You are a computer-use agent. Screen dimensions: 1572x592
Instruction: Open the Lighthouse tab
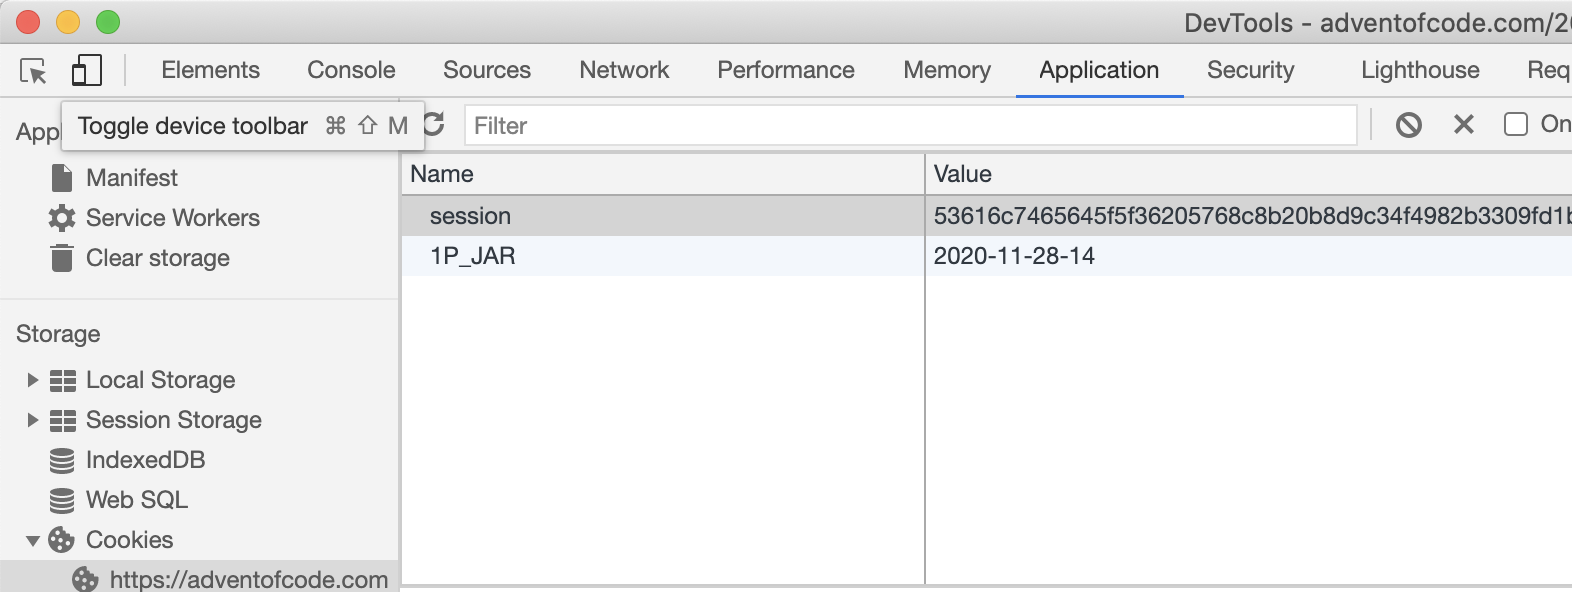point(1420,70)
